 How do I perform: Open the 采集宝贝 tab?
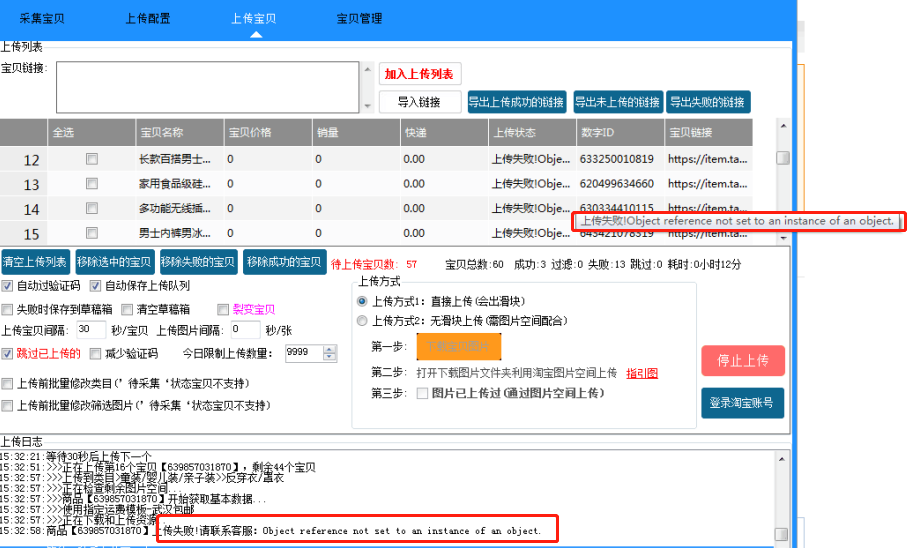click(x=42, y=19)
